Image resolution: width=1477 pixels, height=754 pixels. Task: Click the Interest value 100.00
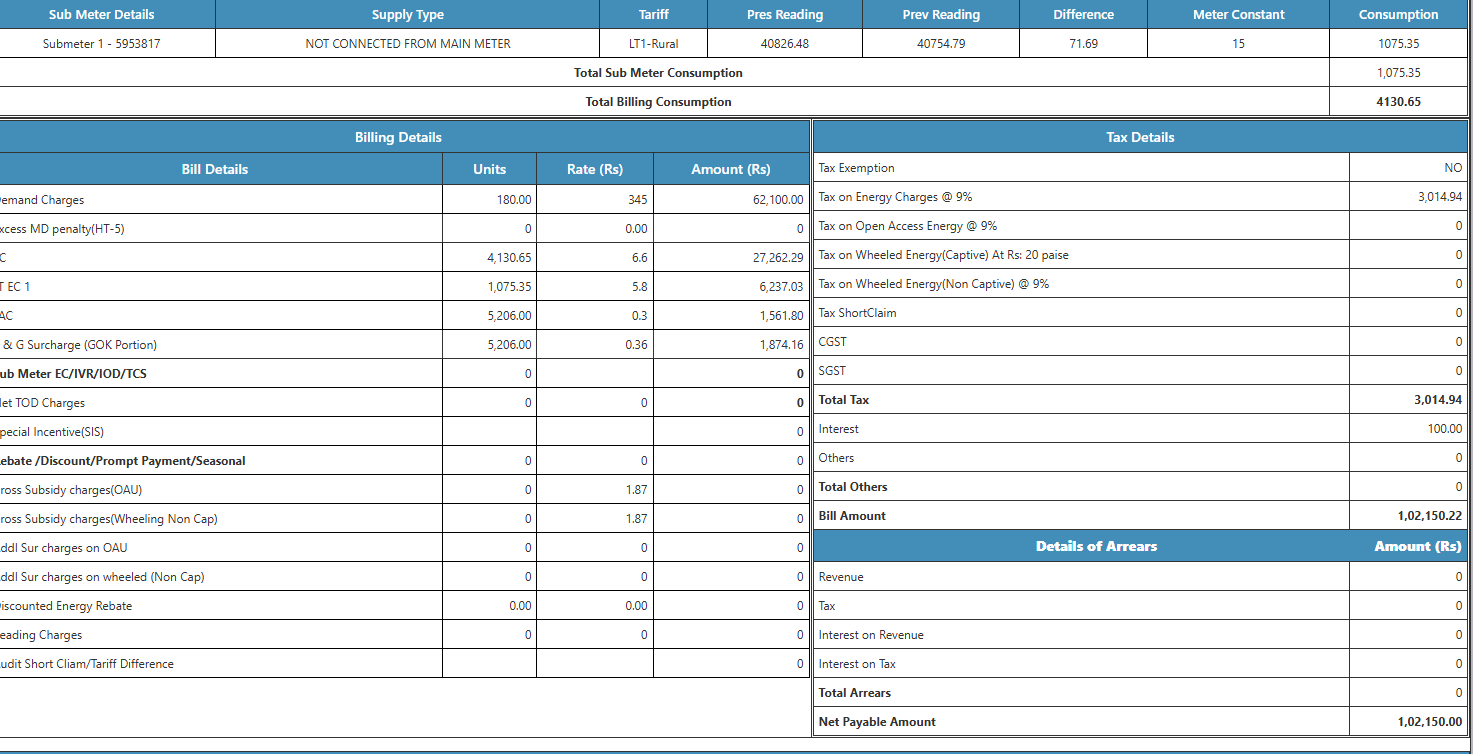coord(1444,429)
